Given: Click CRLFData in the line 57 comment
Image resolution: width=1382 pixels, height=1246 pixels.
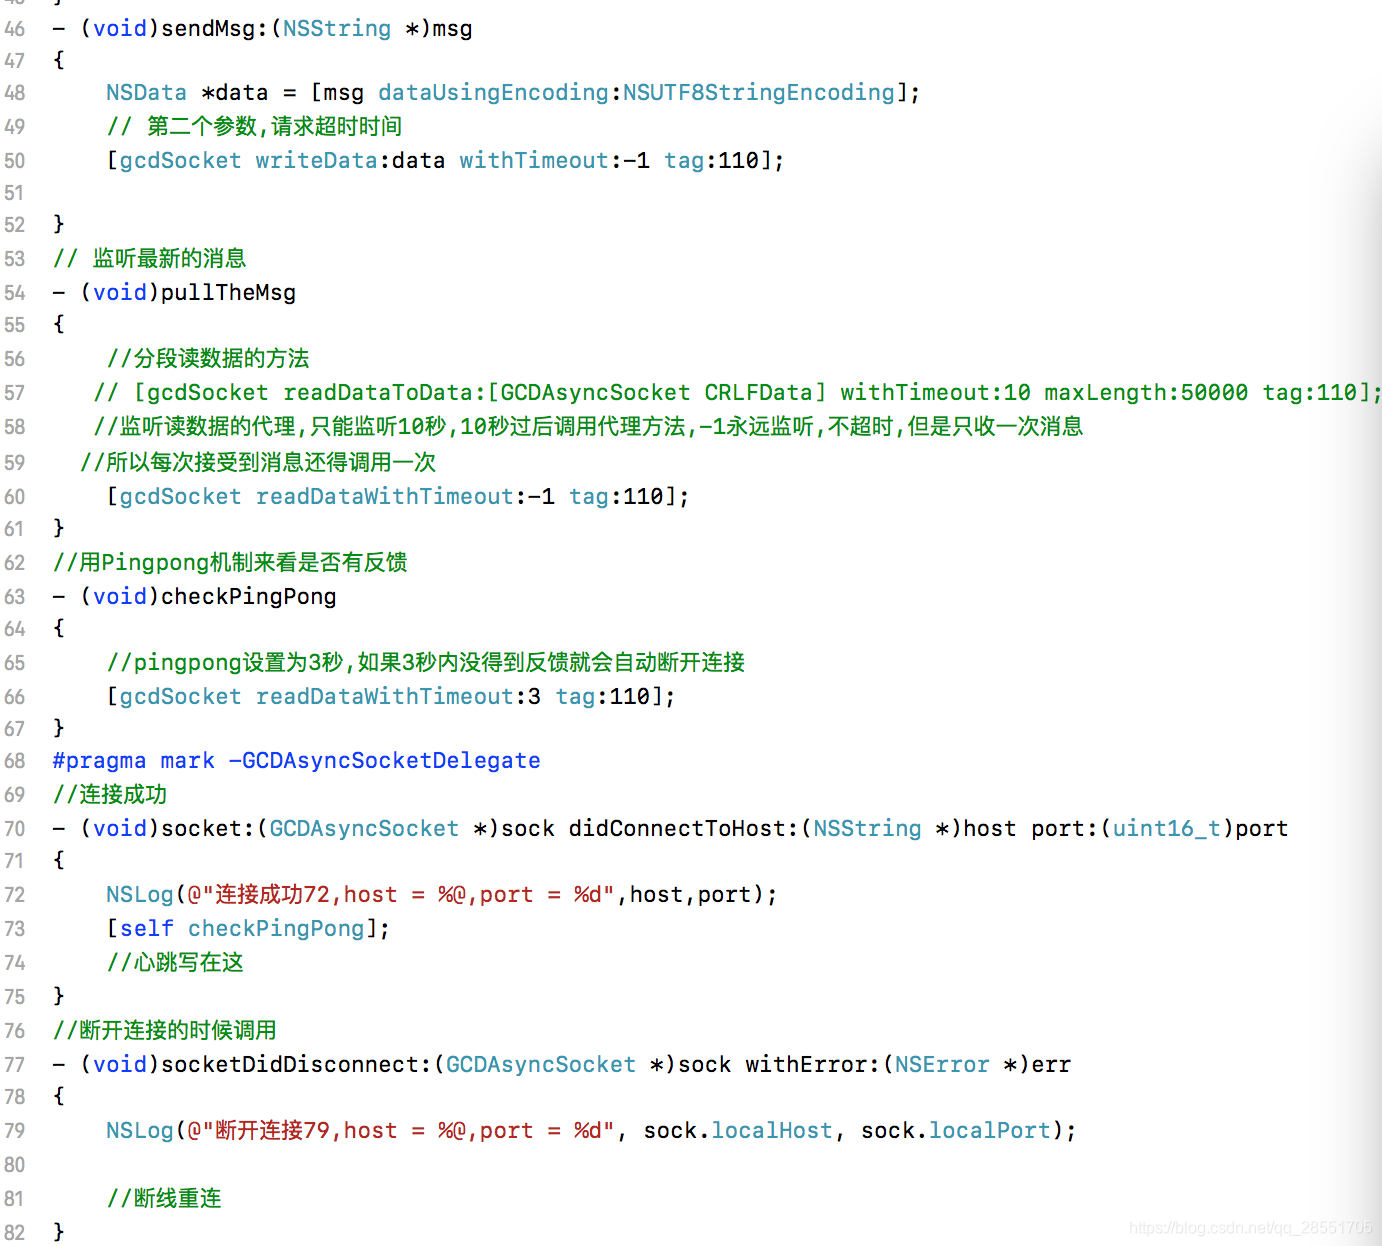Looking at the screenshot, I should pyautogui.click(x=758, y=393).
